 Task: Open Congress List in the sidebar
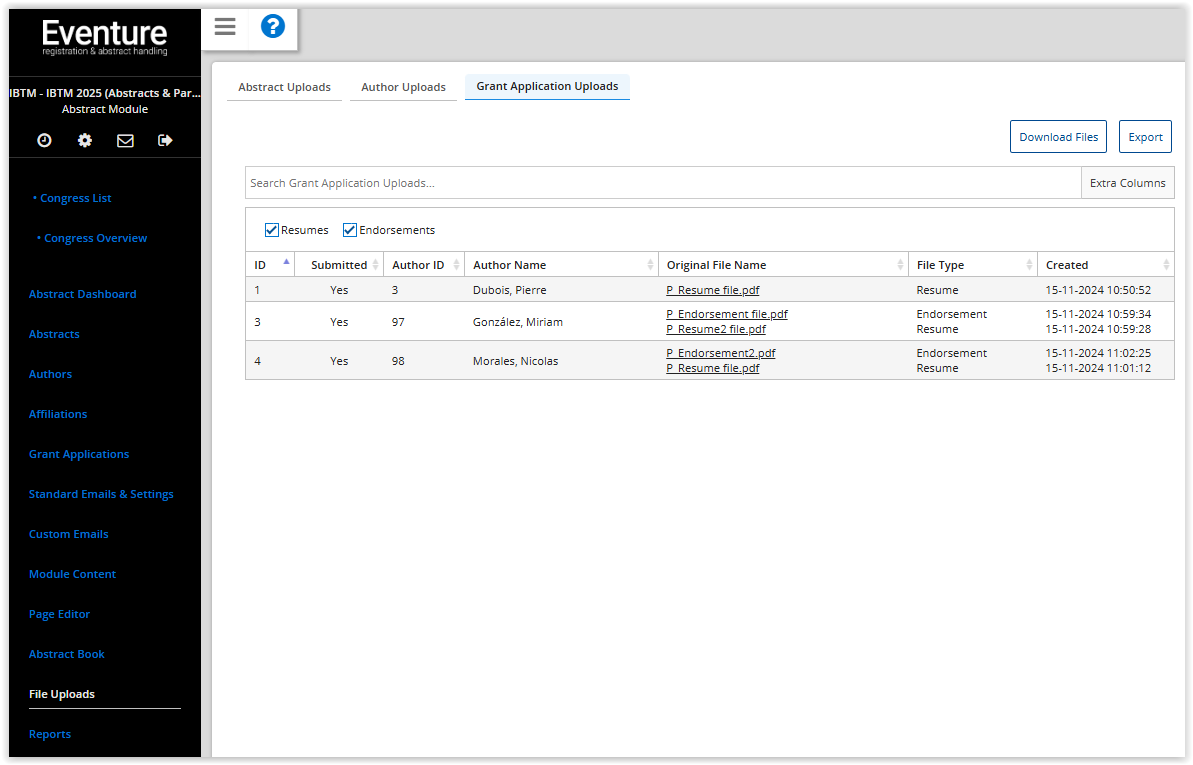[x=75, y=198]
